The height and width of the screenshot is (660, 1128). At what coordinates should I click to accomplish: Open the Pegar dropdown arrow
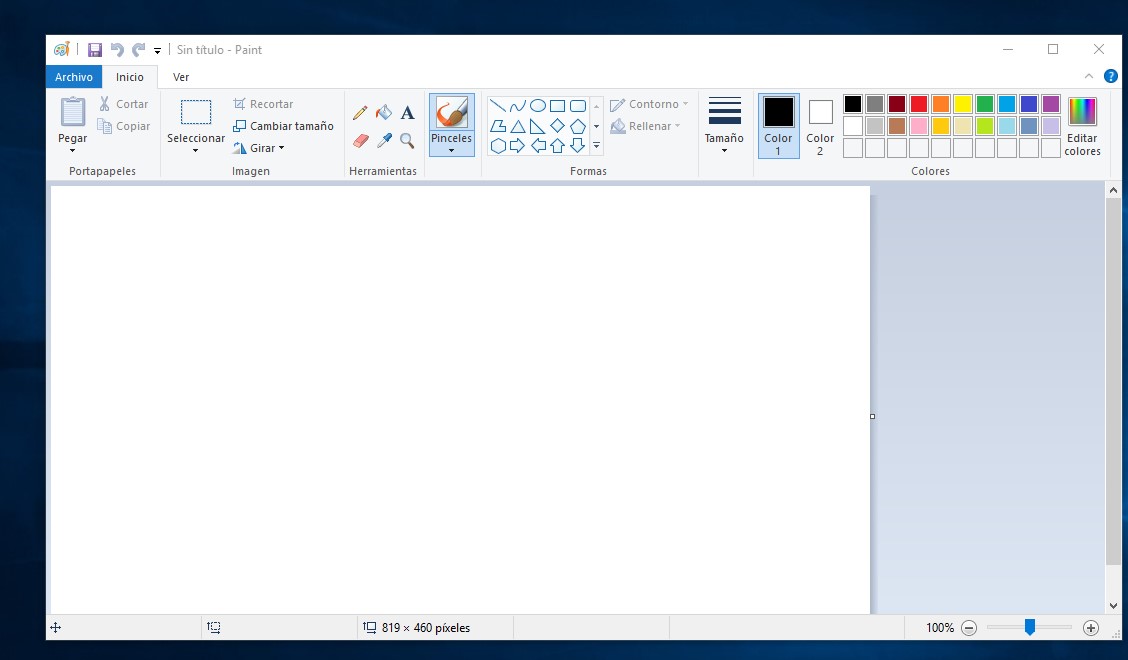click(x=73, y=150)
